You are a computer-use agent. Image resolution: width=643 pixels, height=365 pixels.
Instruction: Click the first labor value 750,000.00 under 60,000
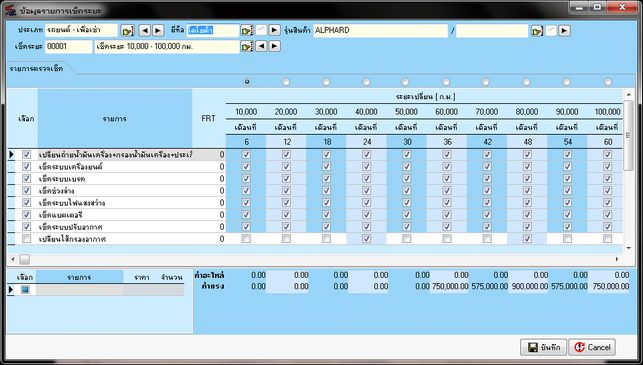pyautogui.click(x=449, y=286)
